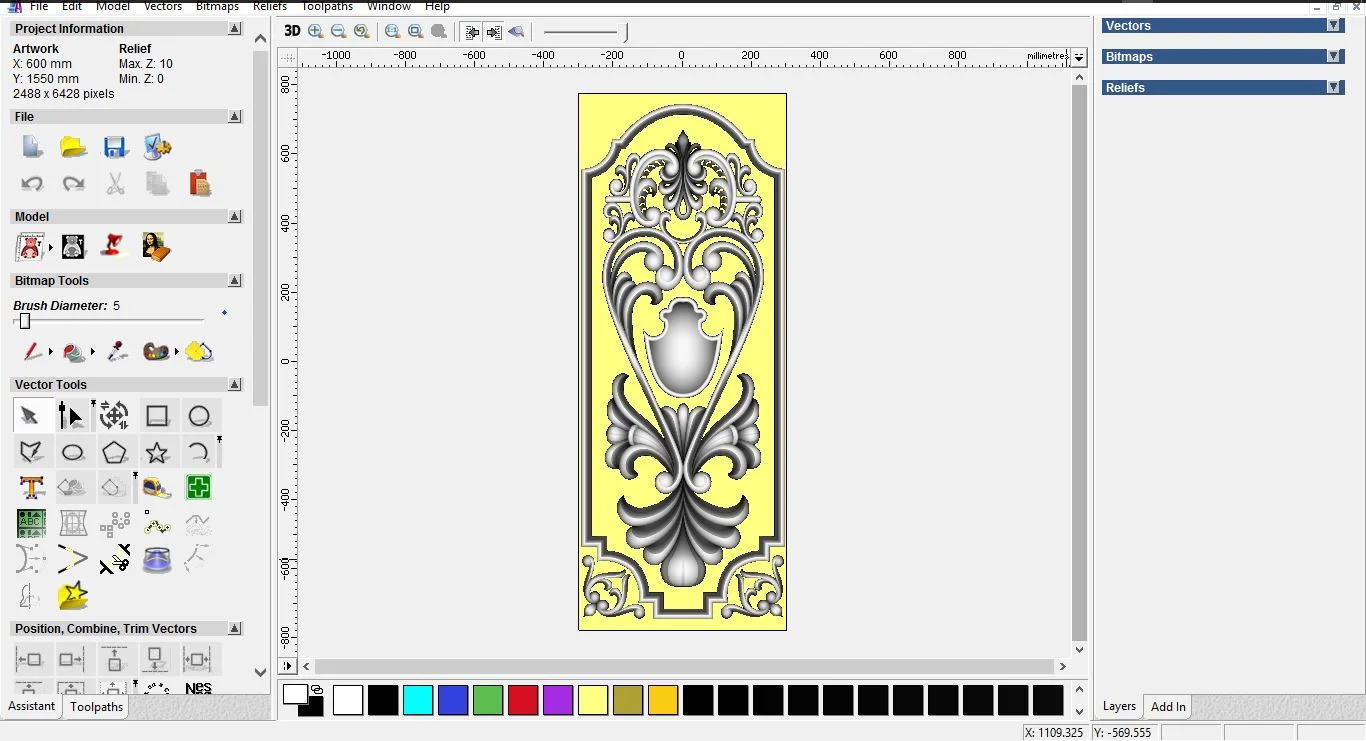
Task: Toggle the right panel arrow button in view toolbar
Action: [x=494, y=32]
